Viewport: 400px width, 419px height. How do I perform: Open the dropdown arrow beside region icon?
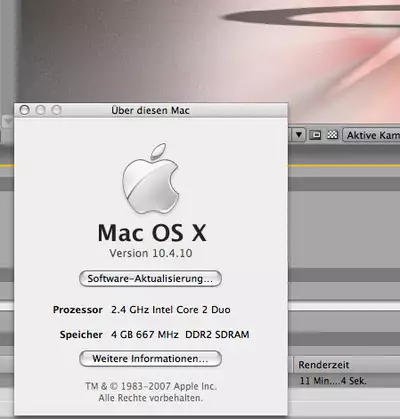(x=299, y=135)
